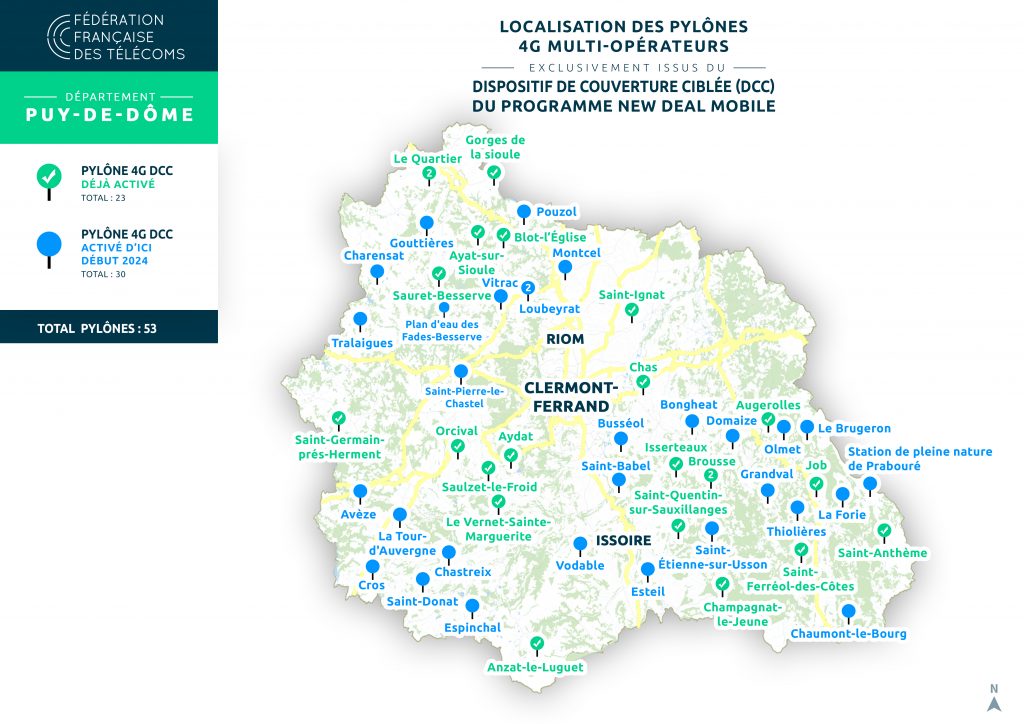Image resolution: width=1024 pixels, height=724 pixels.
Task: Click the north compass arrow icon
Action: [x=994, y=699]
